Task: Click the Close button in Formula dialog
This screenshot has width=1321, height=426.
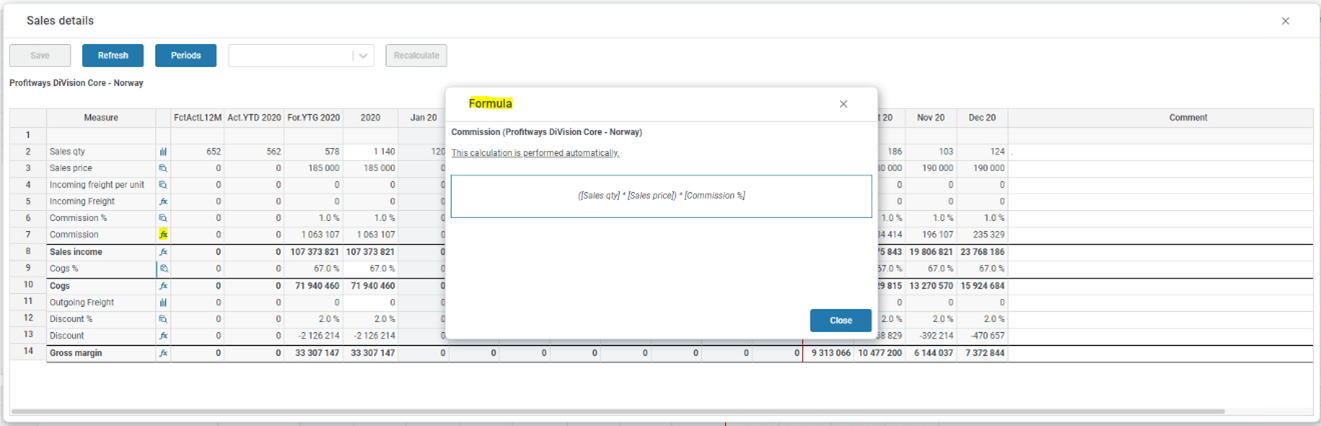Action: point(841,320)
